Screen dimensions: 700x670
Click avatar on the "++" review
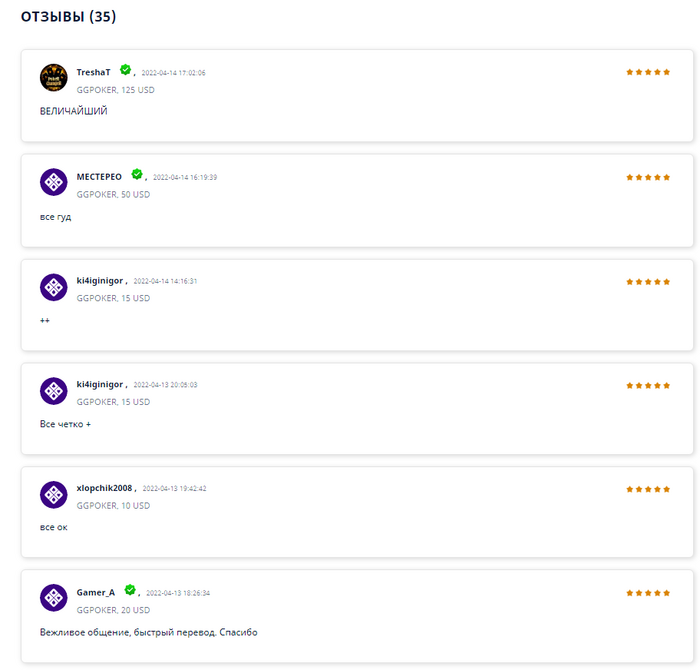[x=53, y=287]
